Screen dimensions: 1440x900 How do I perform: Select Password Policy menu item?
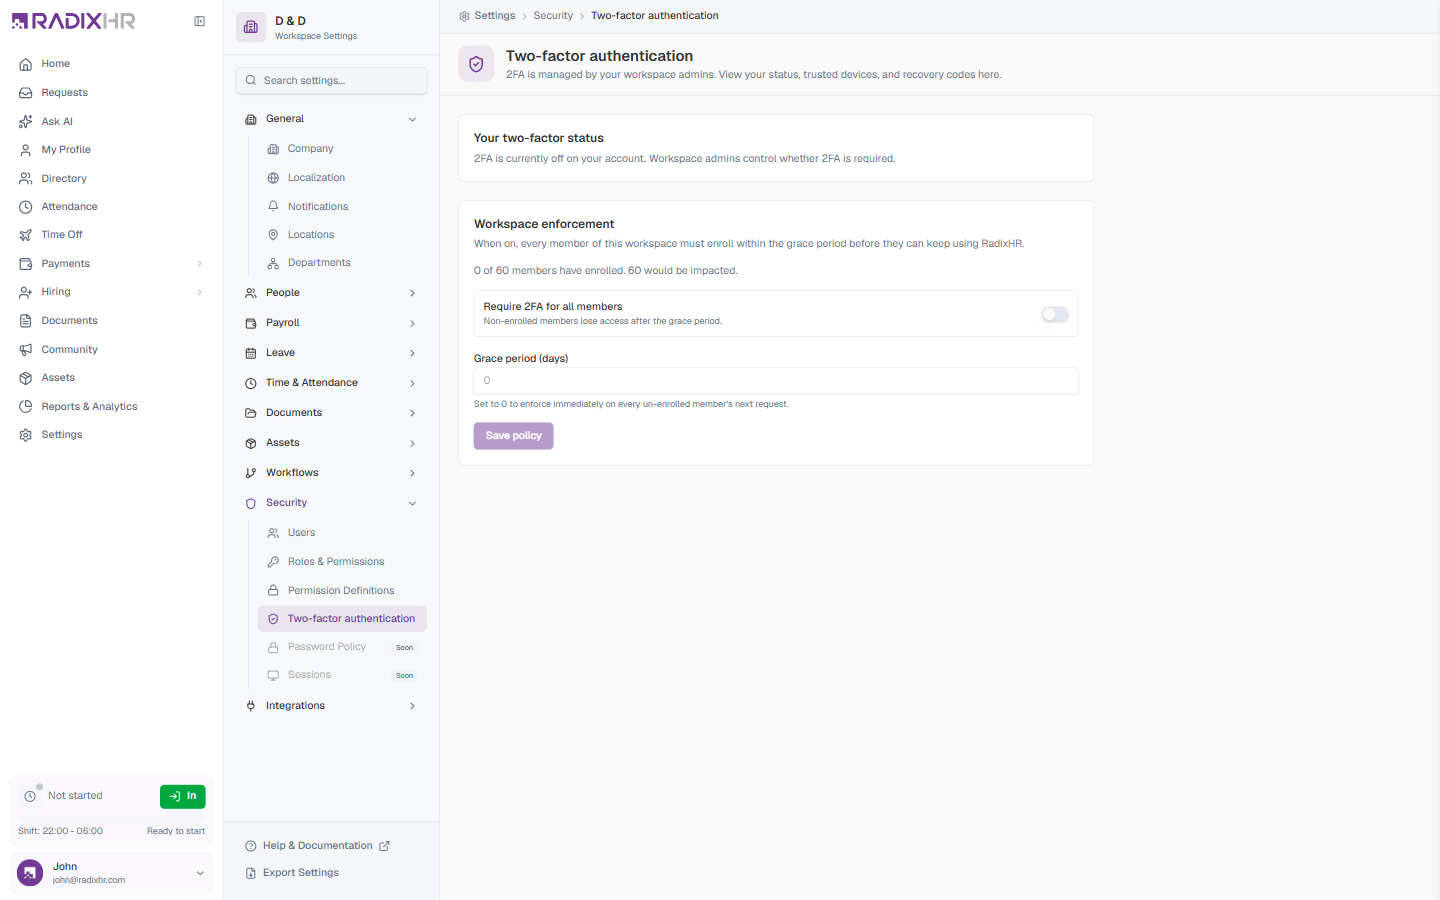[342, 647]
